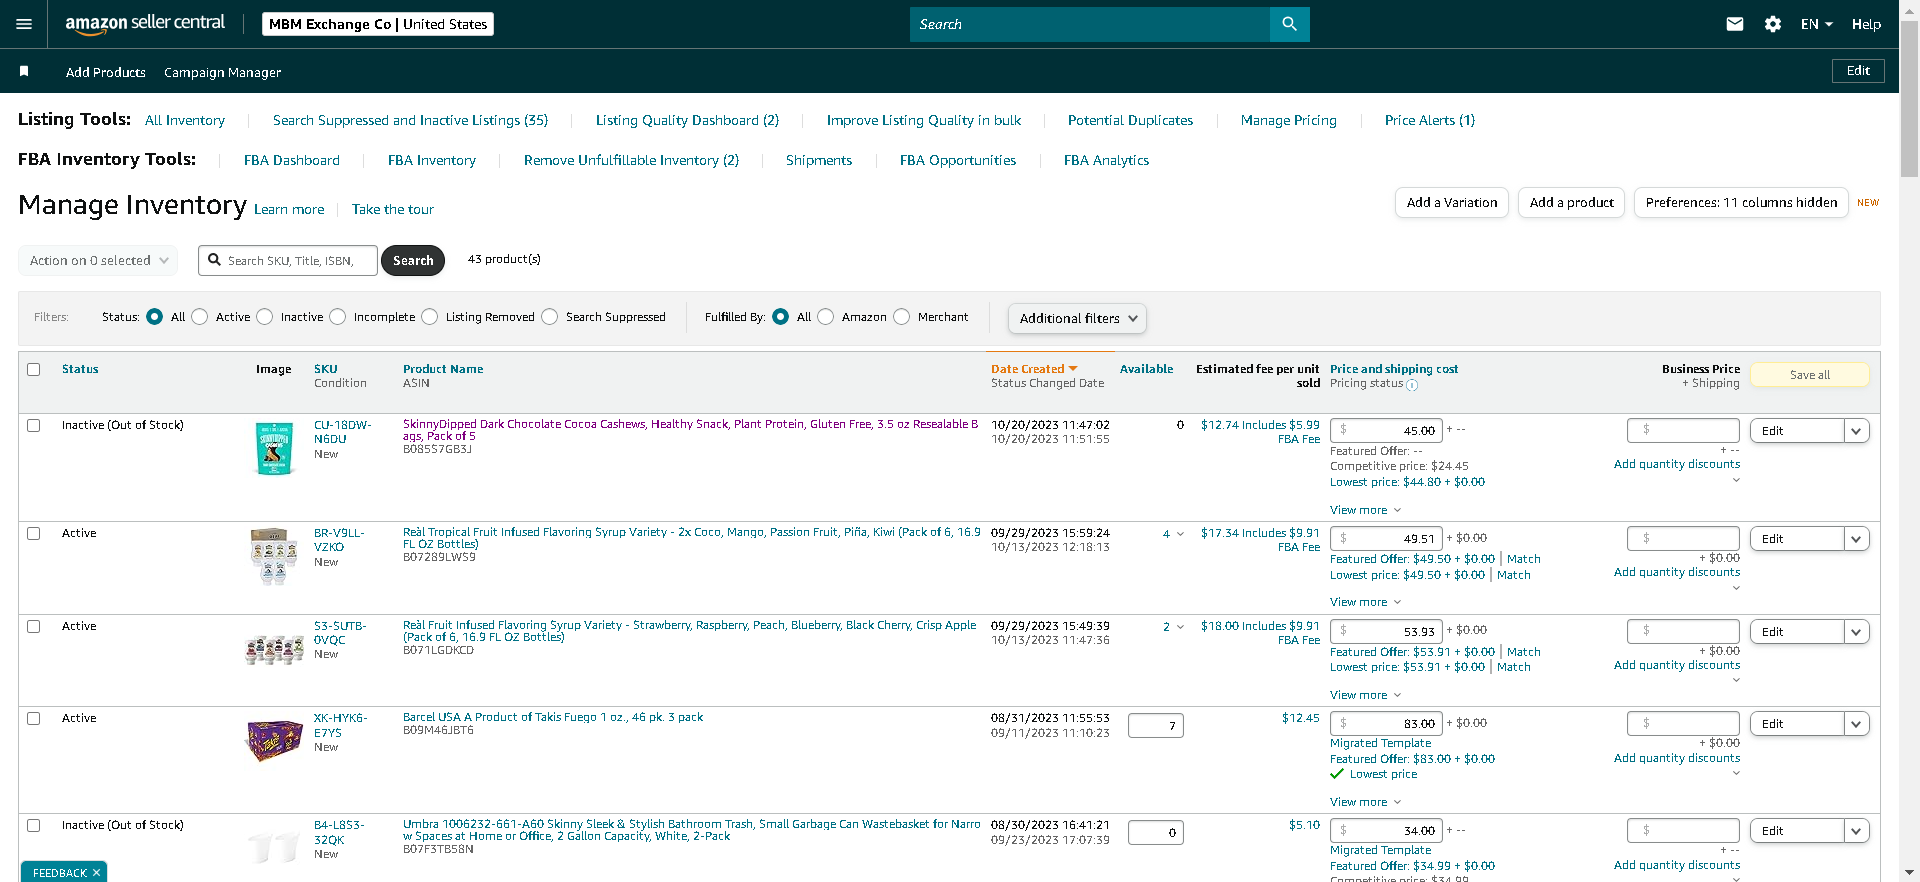Open Preferences: 11 columns hidden
The height and width of the screenshot is (882, 1920).
pyautogui.click(x=1741, y=202)
